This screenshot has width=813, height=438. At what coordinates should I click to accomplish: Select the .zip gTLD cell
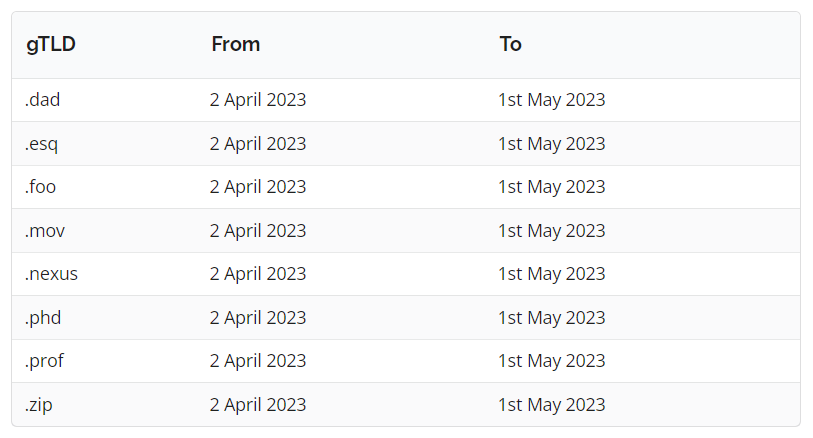(x=41, y=405)
